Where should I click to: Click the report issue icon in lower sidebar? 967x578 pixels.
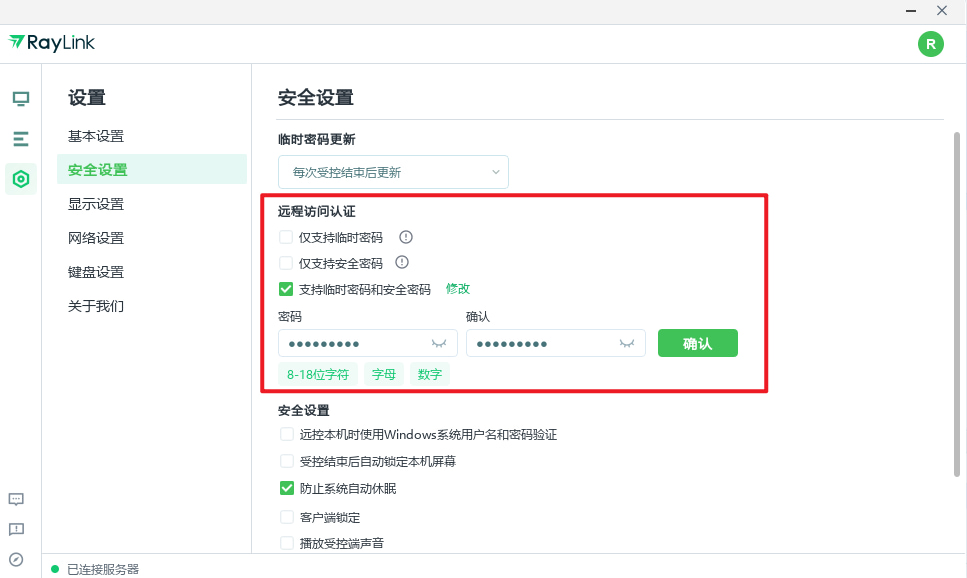pyautogui.click(x=16, y=529)
